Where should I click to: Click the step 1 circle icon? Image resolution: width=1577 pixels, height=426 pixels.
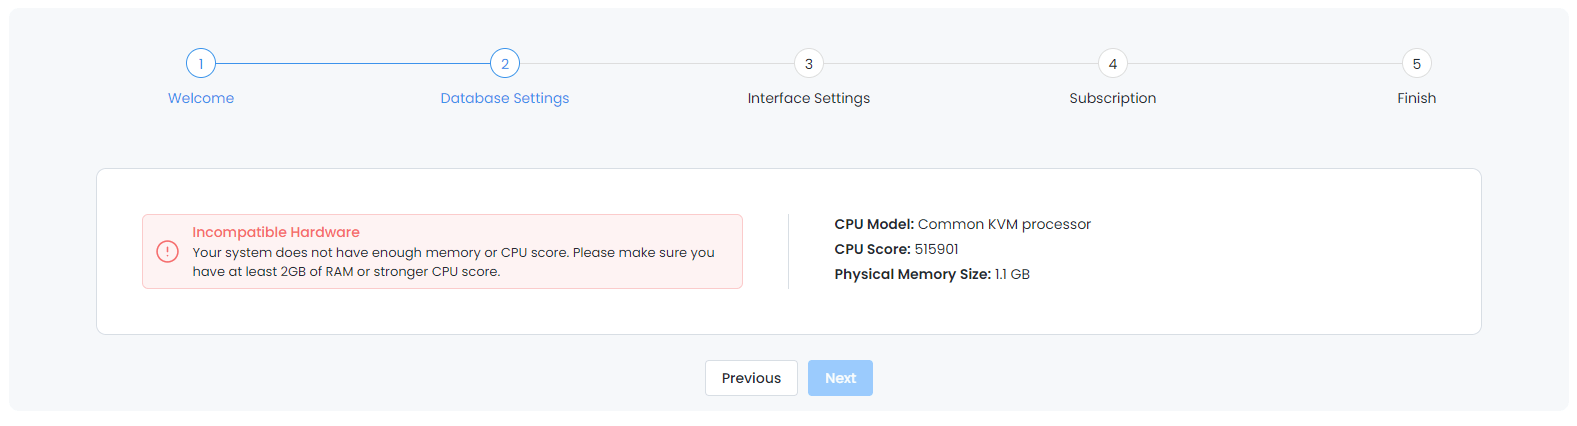(201, 64)
